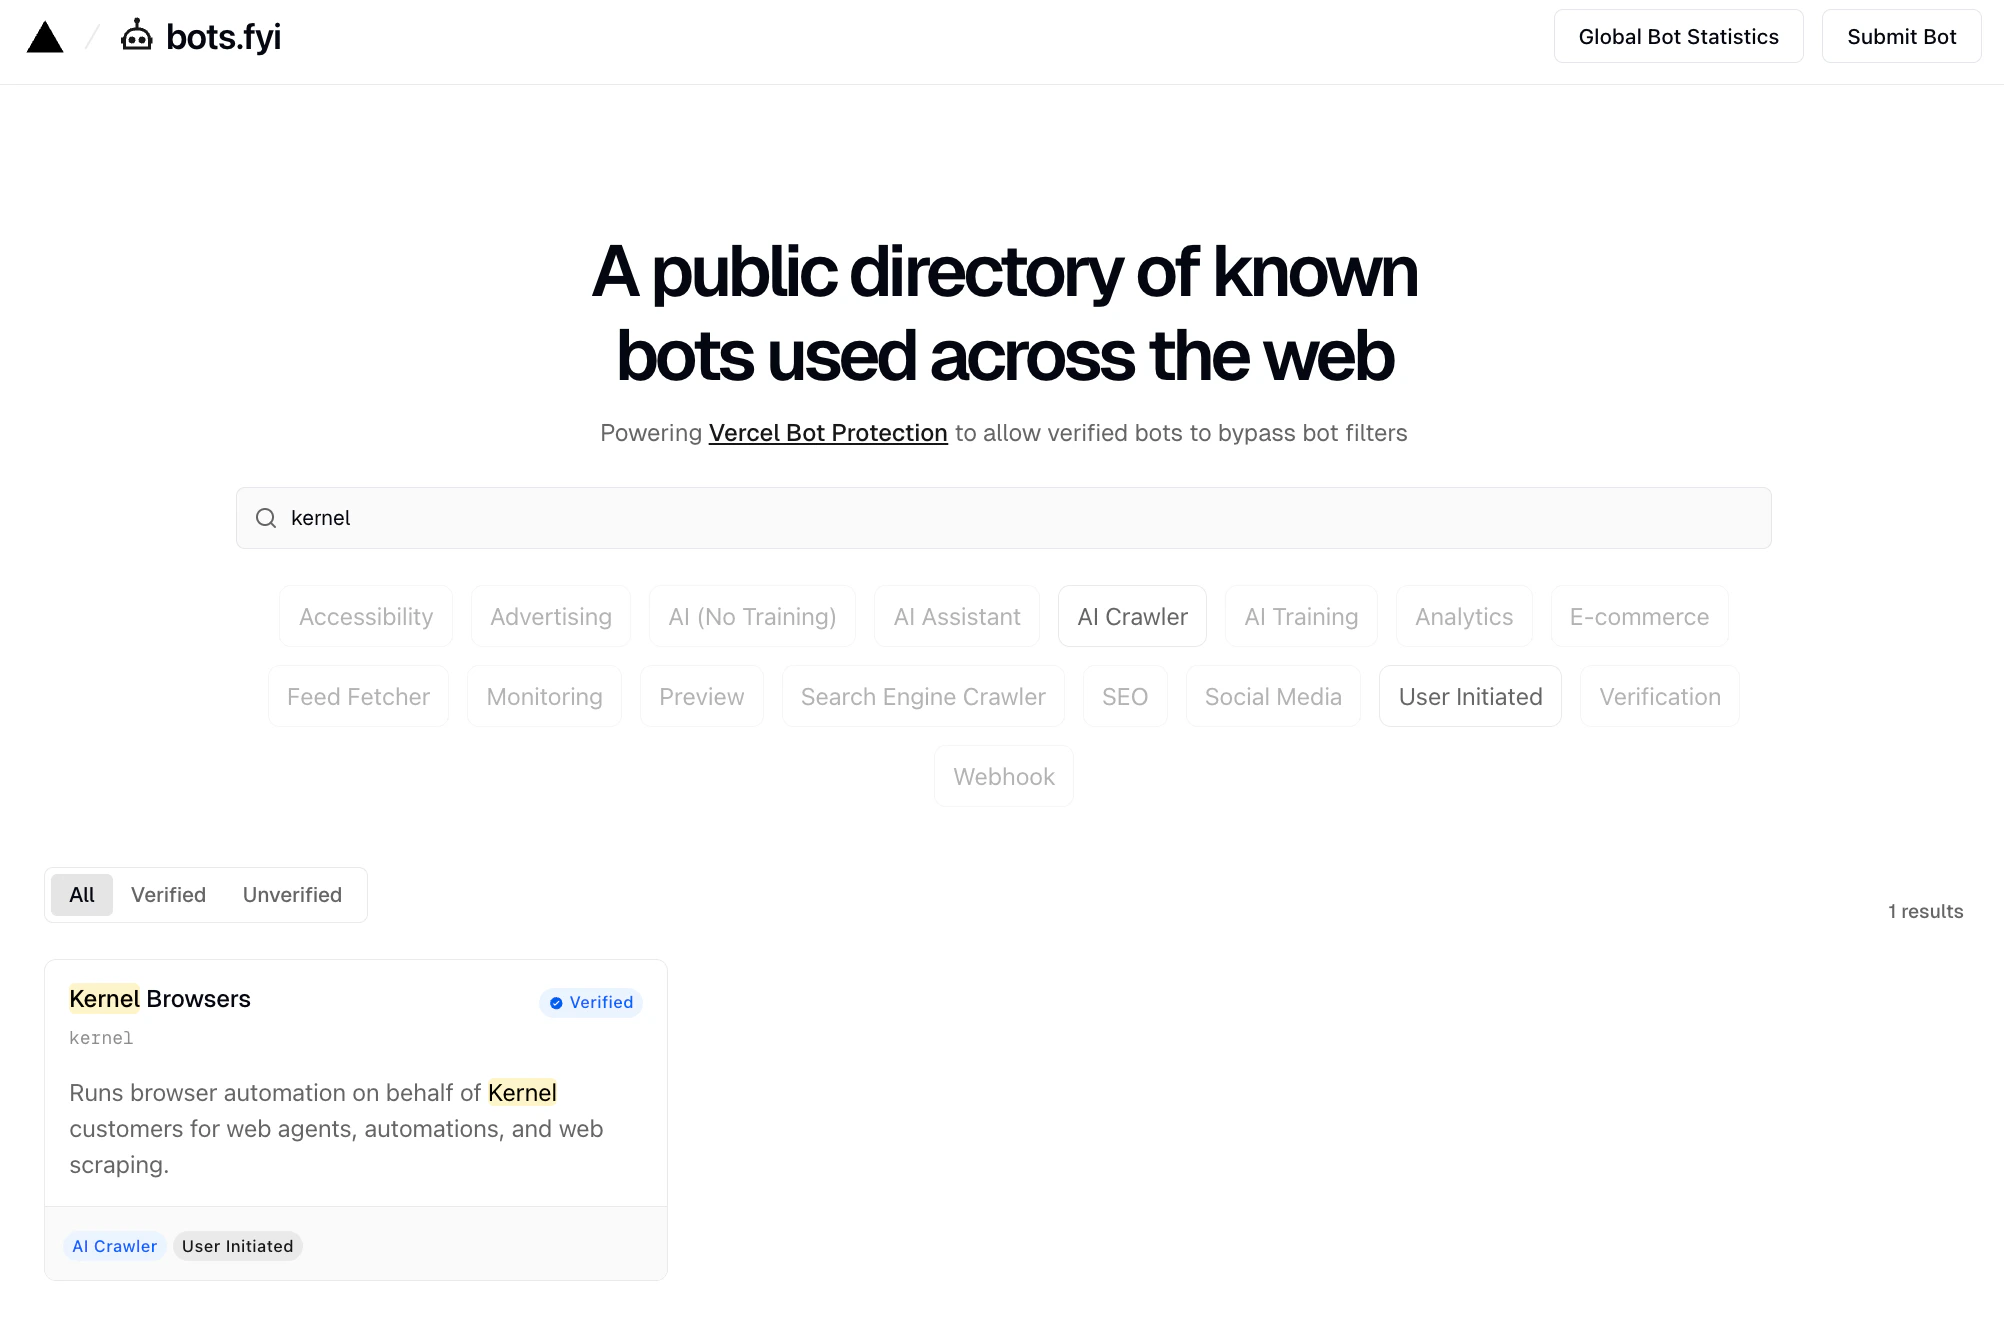Screen dimensions: 2004x1334
Task: Toggle the AI Crawler category filter
Action: tap(1131, 616)
